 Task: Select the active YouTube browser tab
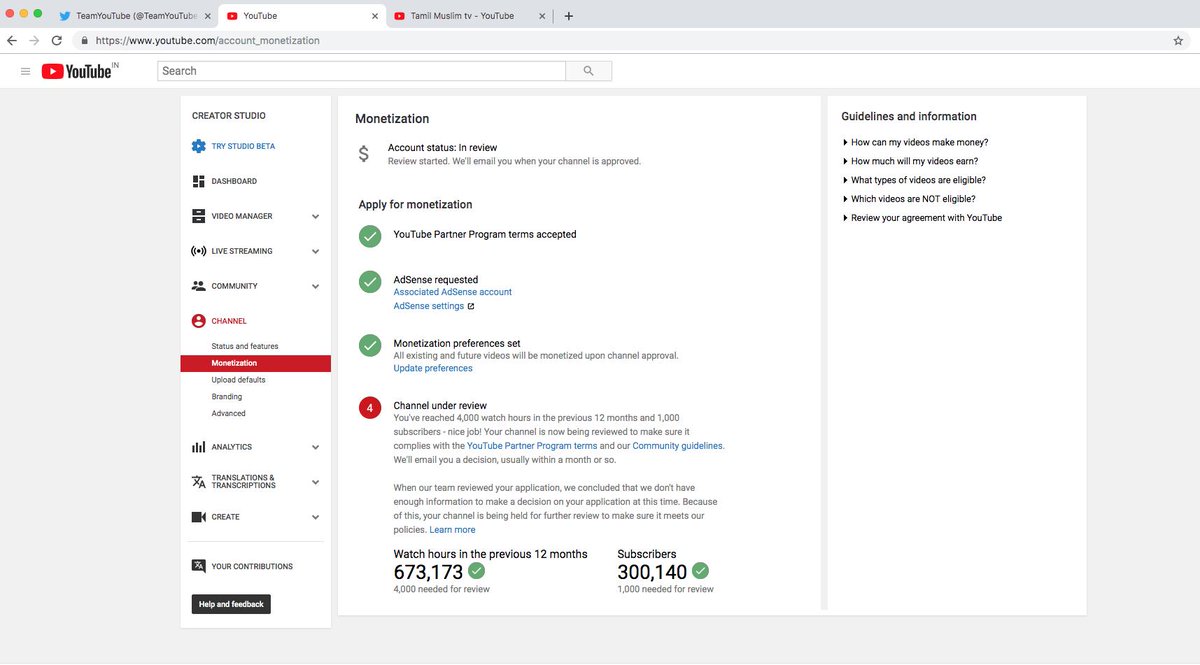pos(300,16)
